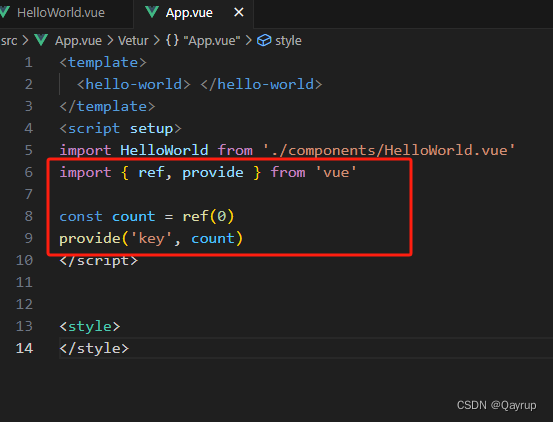Screen dimensions: 553x422
Task: Click the </hello-world> closing tag
Action: tap(261, 85)
